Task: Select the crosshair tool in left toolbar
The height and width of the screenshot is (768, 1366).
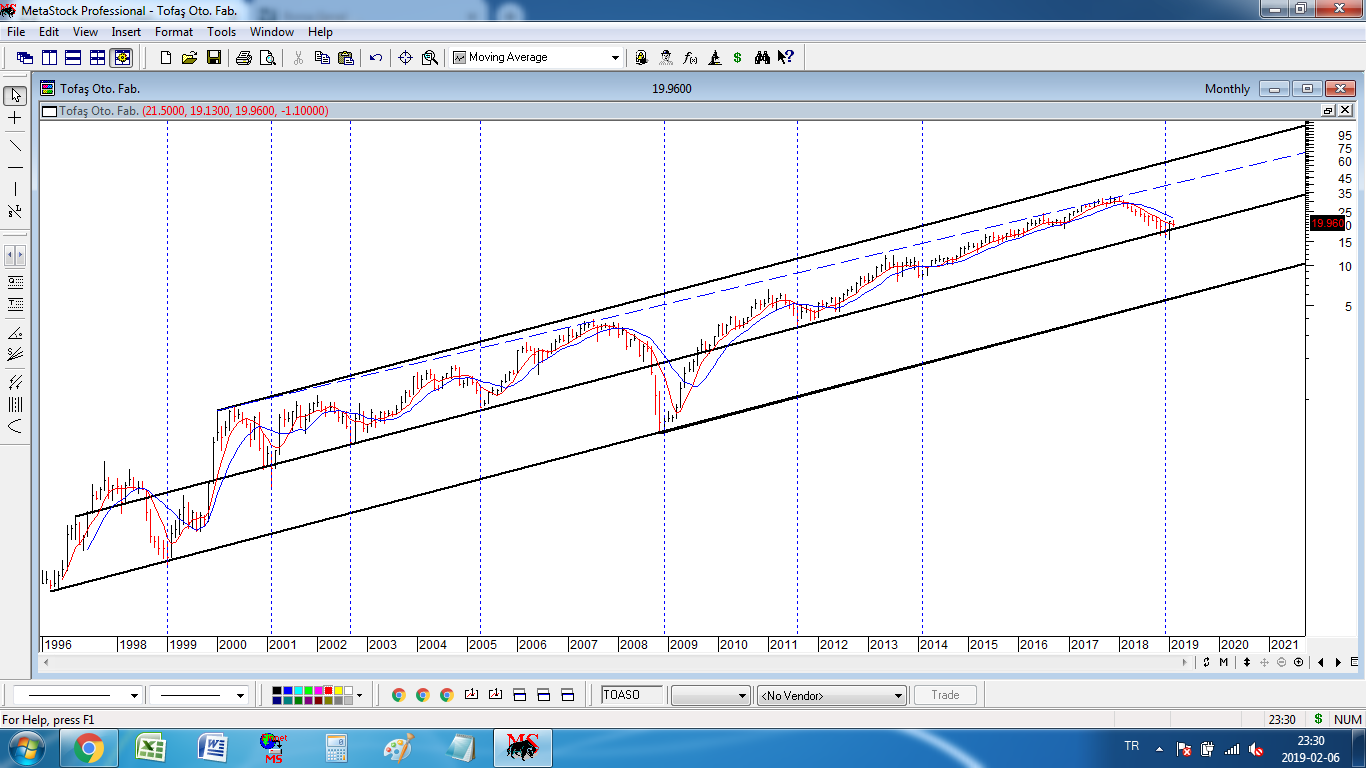Action: (x=15, y=118)
